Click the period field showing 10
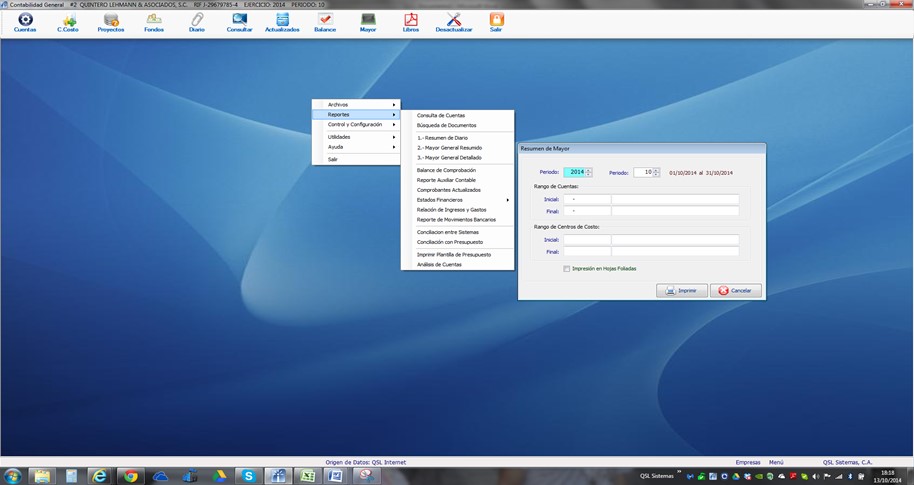 coord(644,173)
